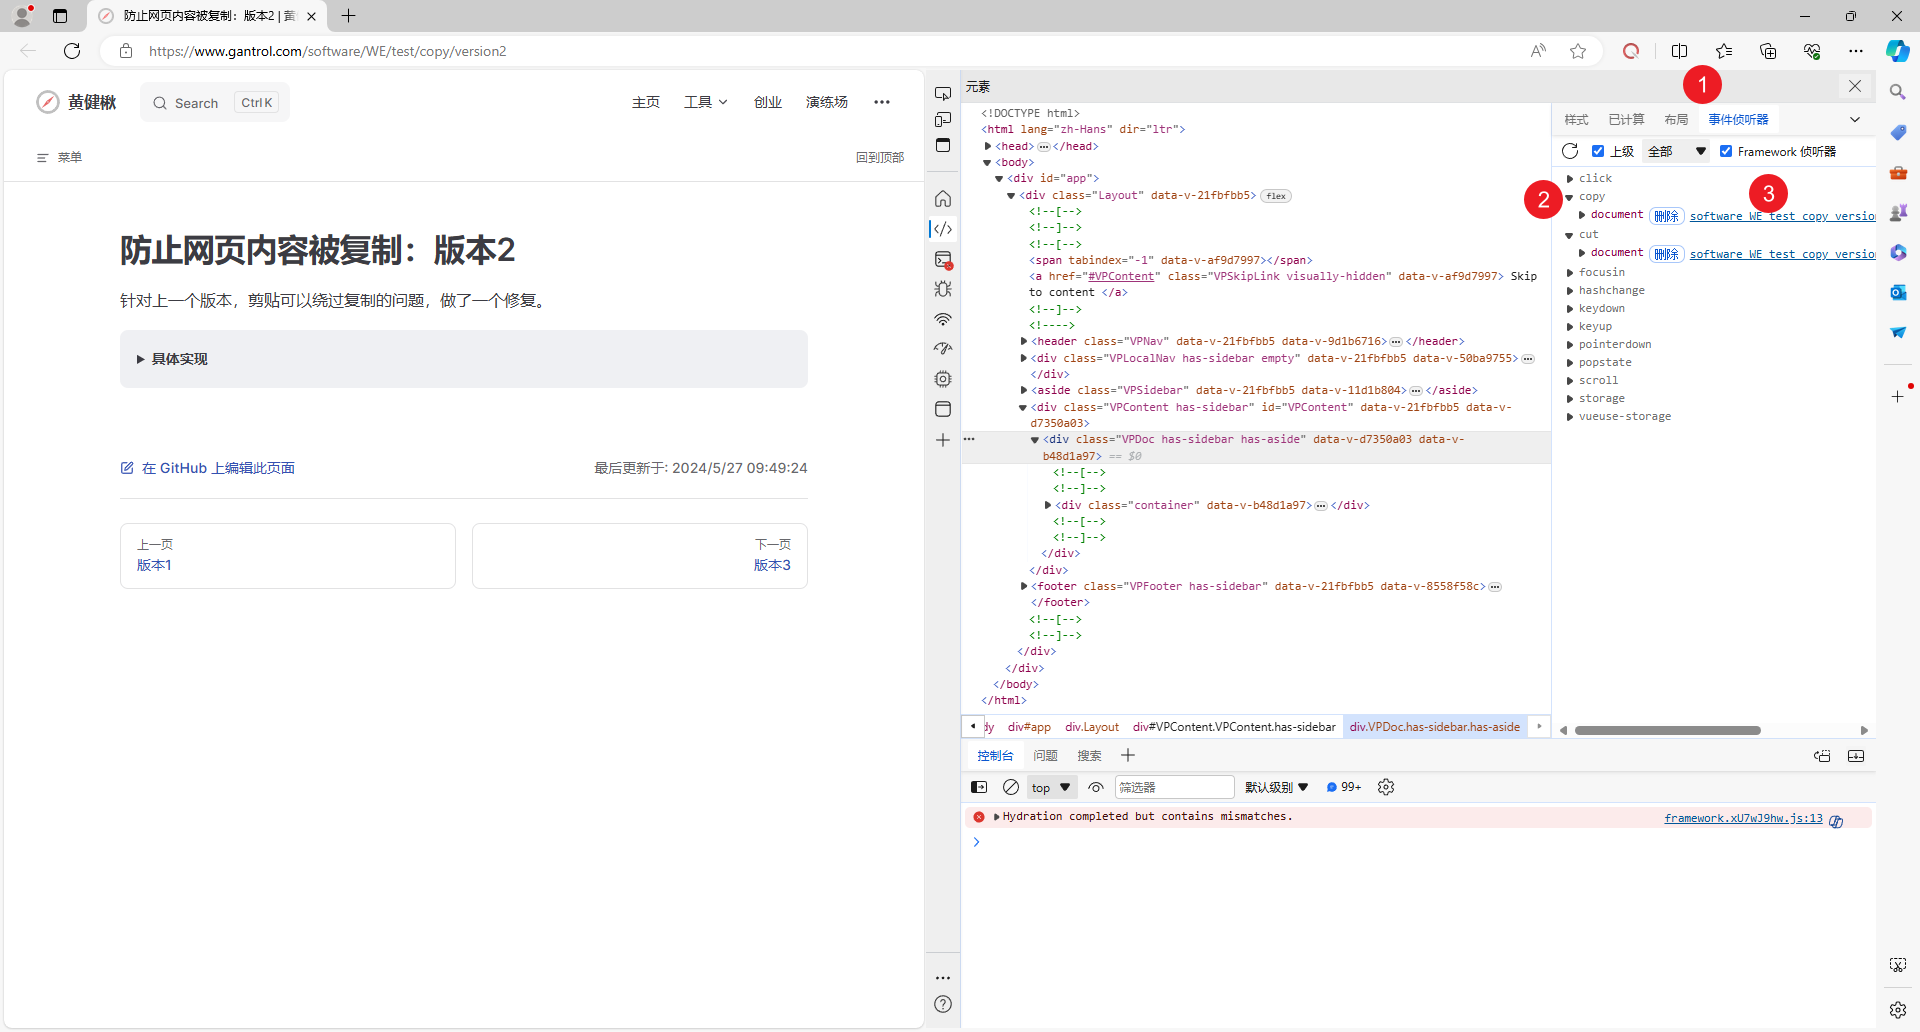This screenshot has width=1920, height=1032.
Task: Open DevTools customize three-dots menu at bottom
Action: coord(942,978)
